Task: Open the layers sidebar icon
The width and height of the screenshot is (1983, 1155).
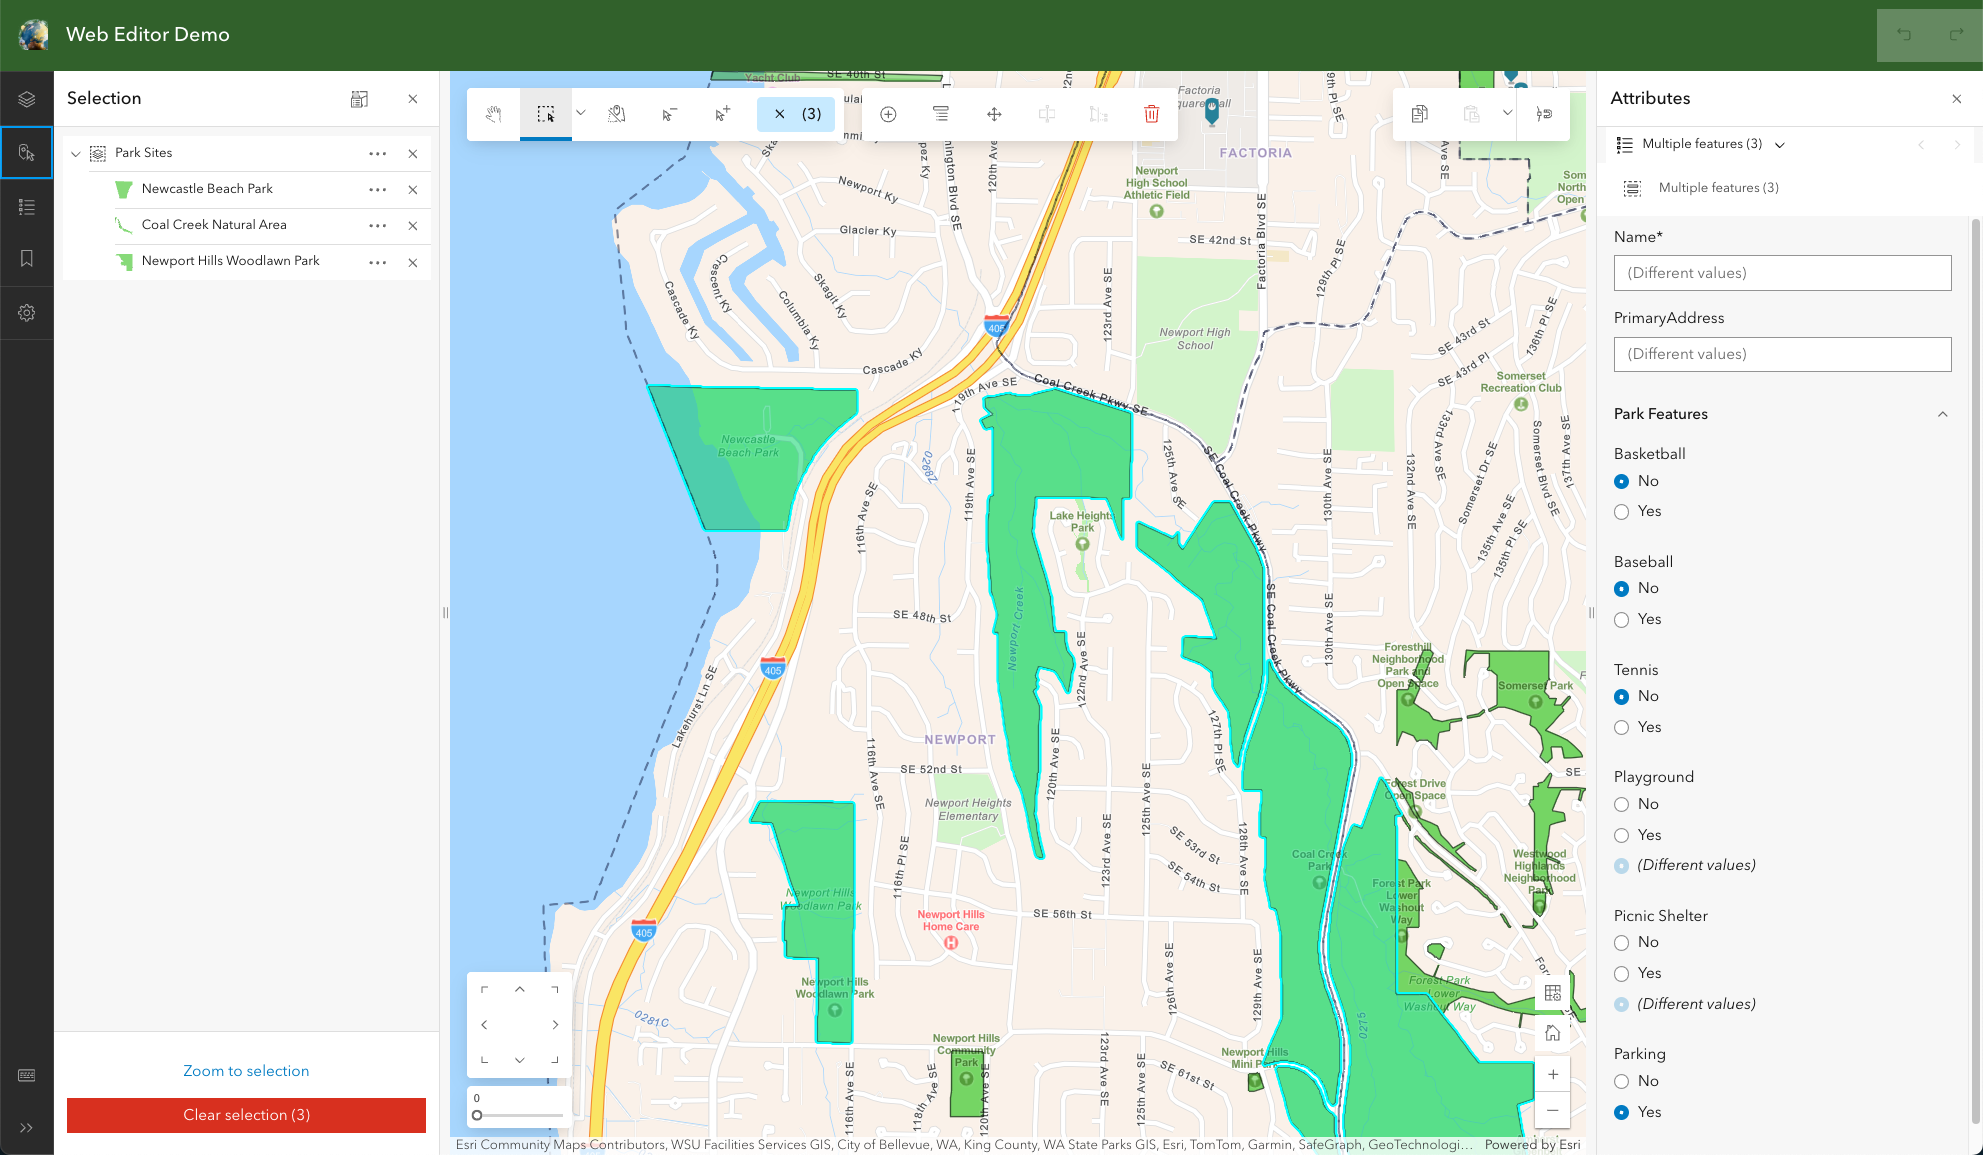Action: [27, 99]
